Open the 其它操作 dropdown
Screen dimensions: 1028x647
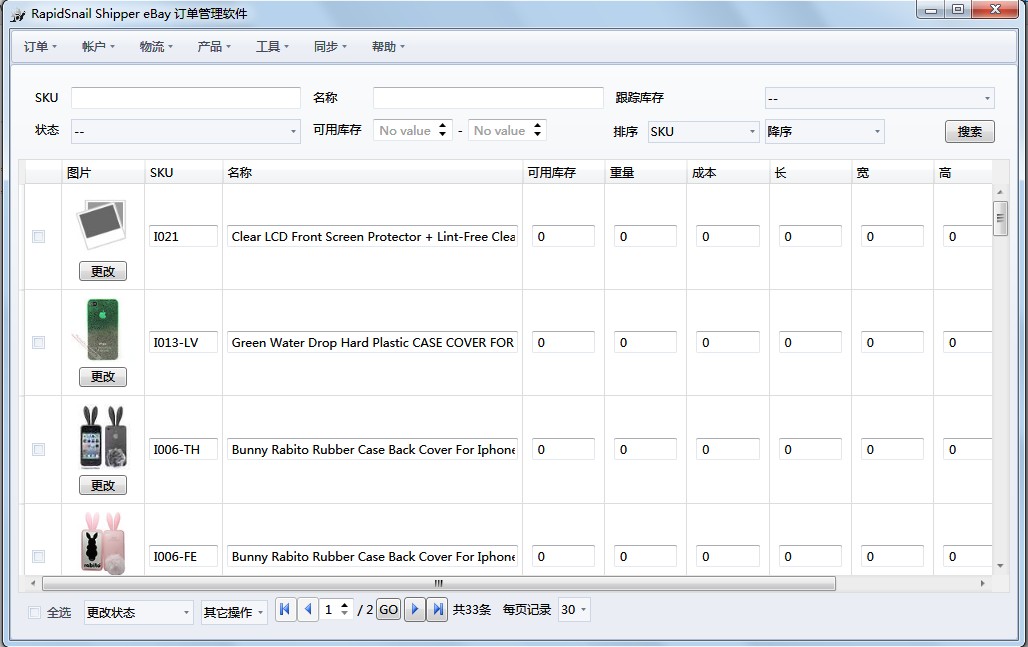234,612
